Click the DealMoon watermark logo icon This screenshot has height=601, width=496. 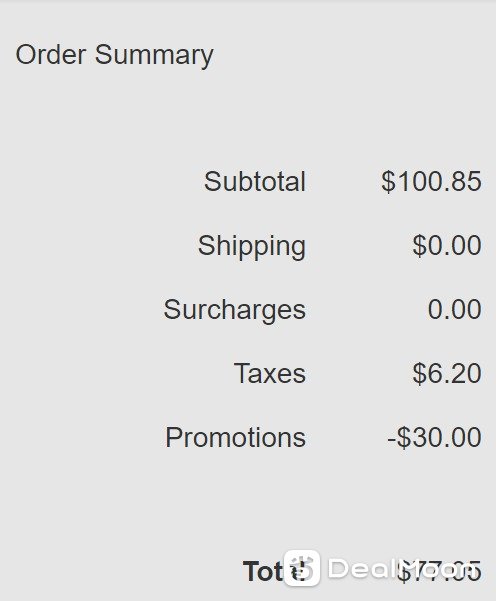point(302,568)
